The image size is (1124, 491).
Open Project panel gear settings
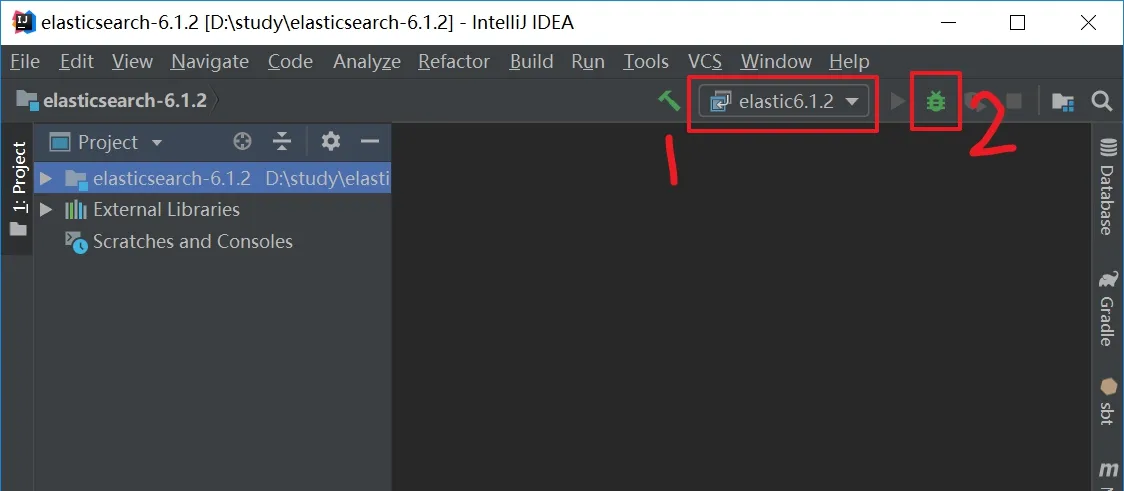(330, 141)
